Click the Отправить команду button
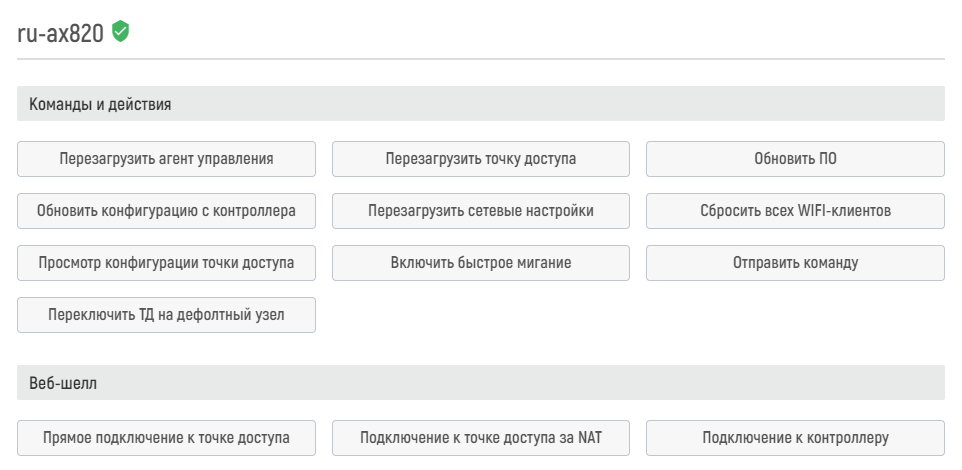Image resolution: width=962 pixels, height=470 pixels. pyautogui.click(x=795, y=263)
